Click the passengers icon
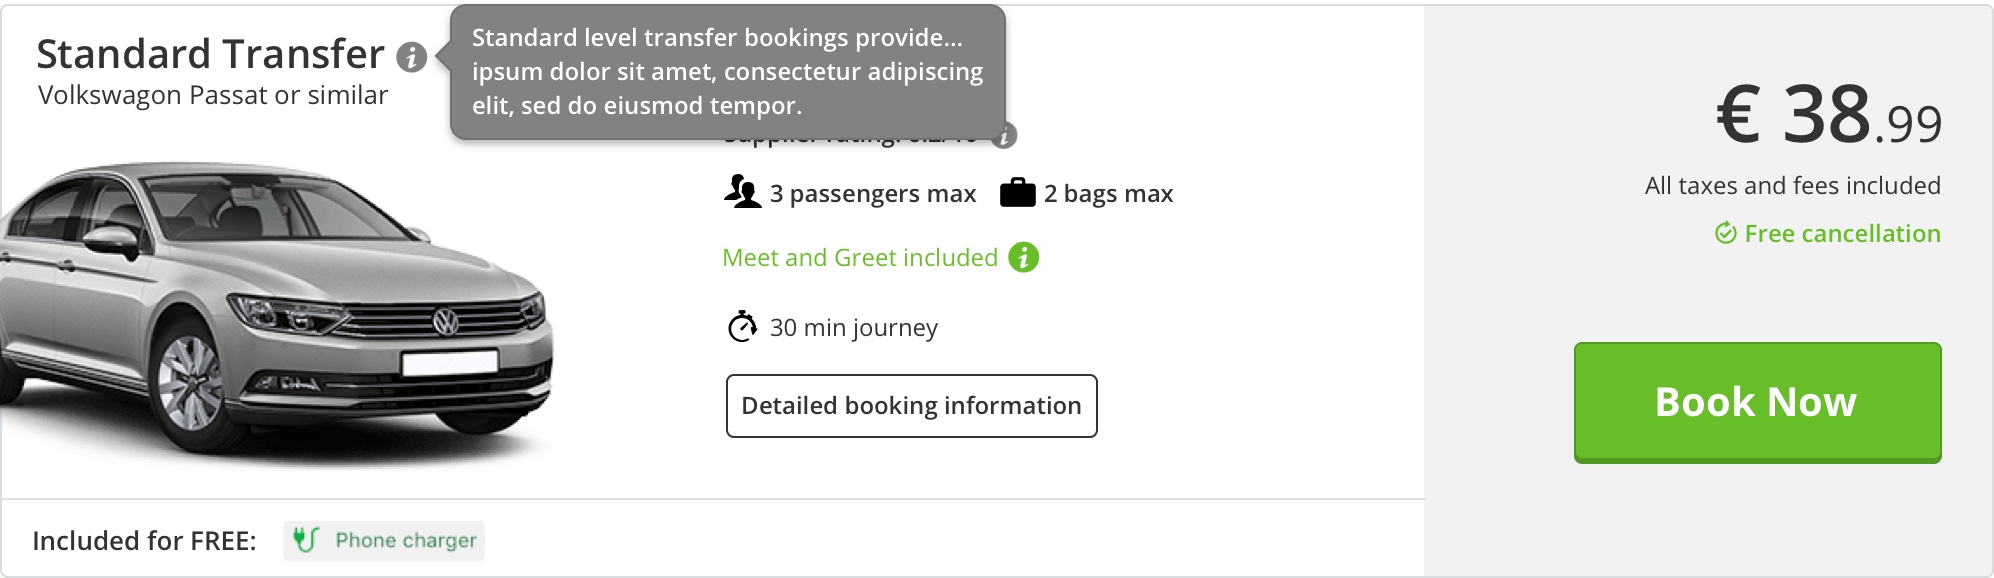Viewport: 1994px width, 578px height. tap(742, 191)
